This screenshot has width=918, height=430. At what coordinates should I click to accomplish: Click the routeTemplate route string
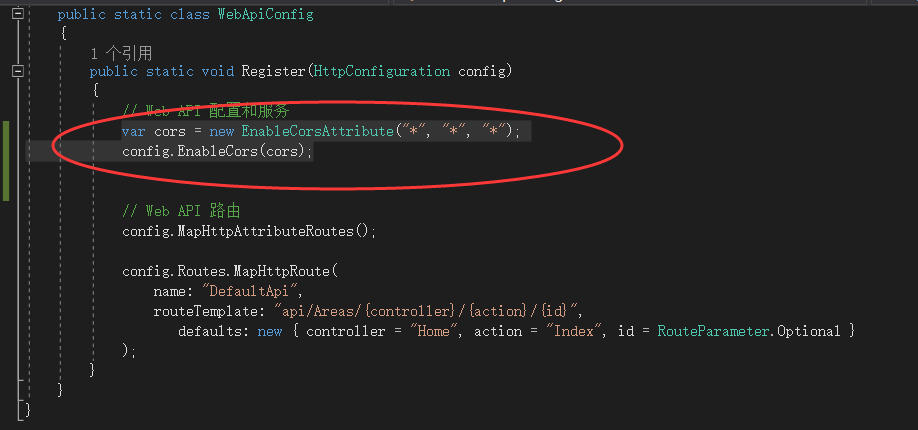[x=392, y=311]
